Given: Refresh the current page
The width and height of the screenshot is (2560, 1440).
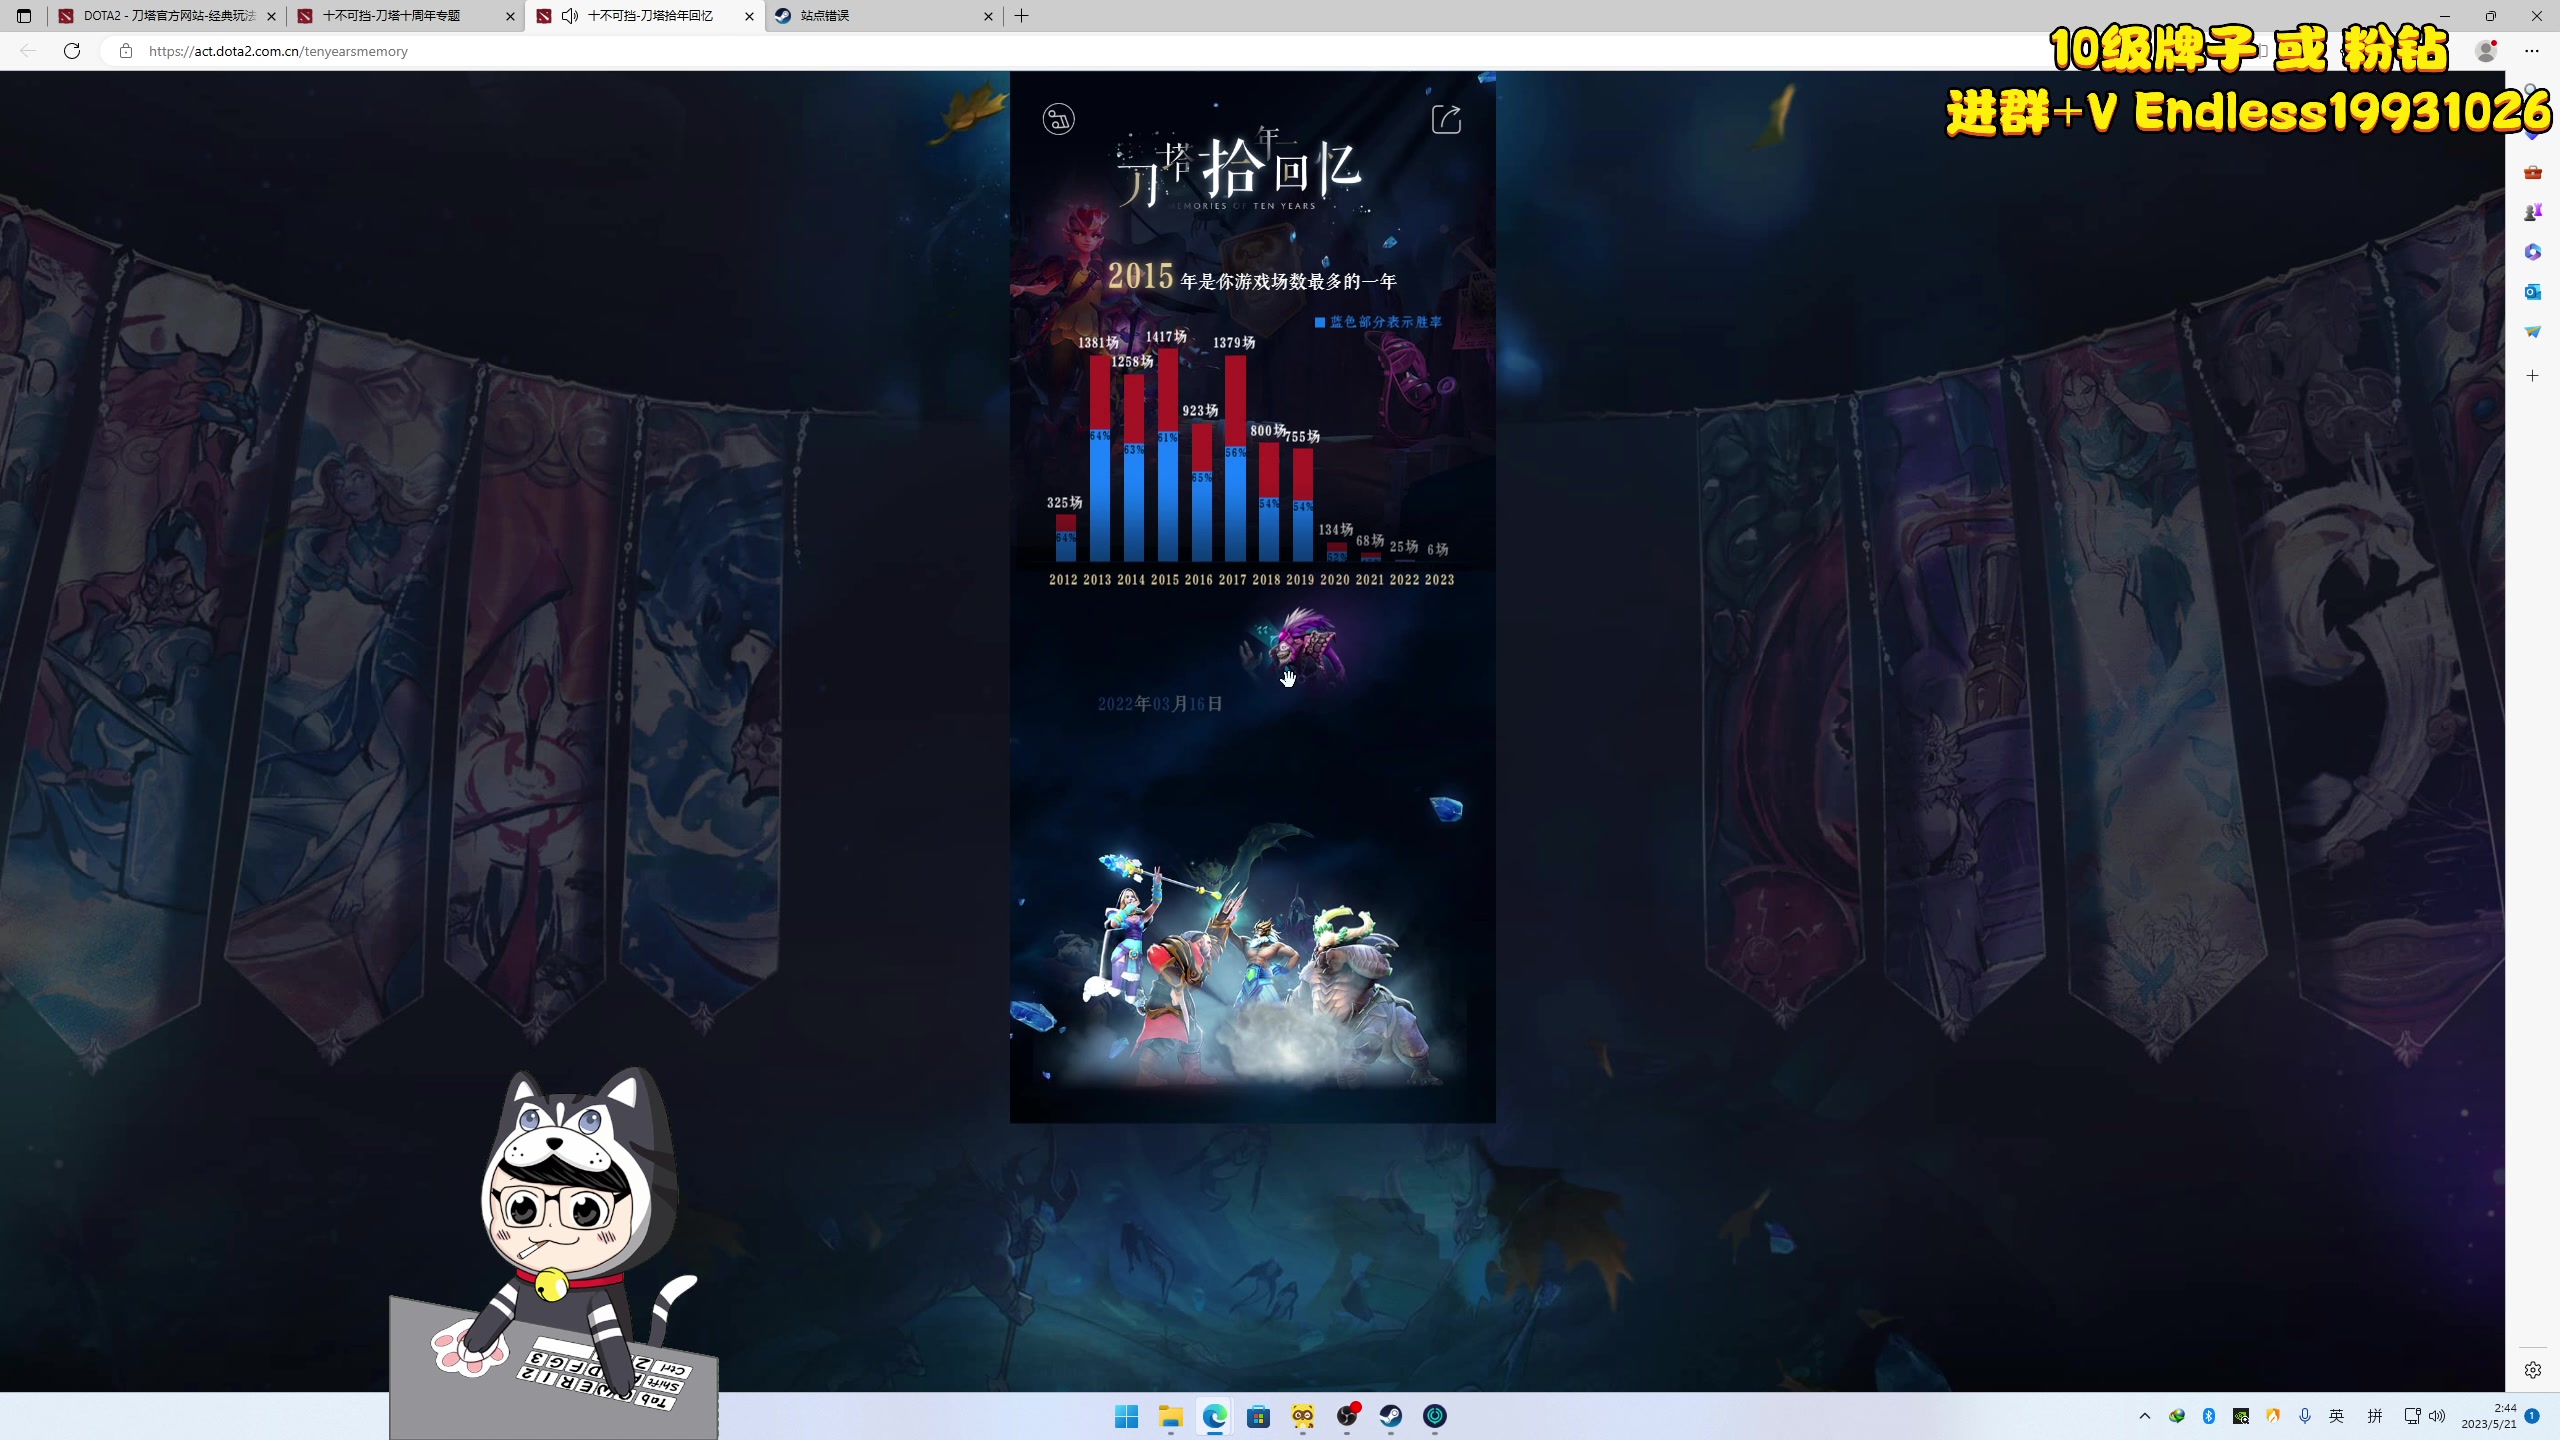Looking at the screenshot, I should [x=72, y=51].
